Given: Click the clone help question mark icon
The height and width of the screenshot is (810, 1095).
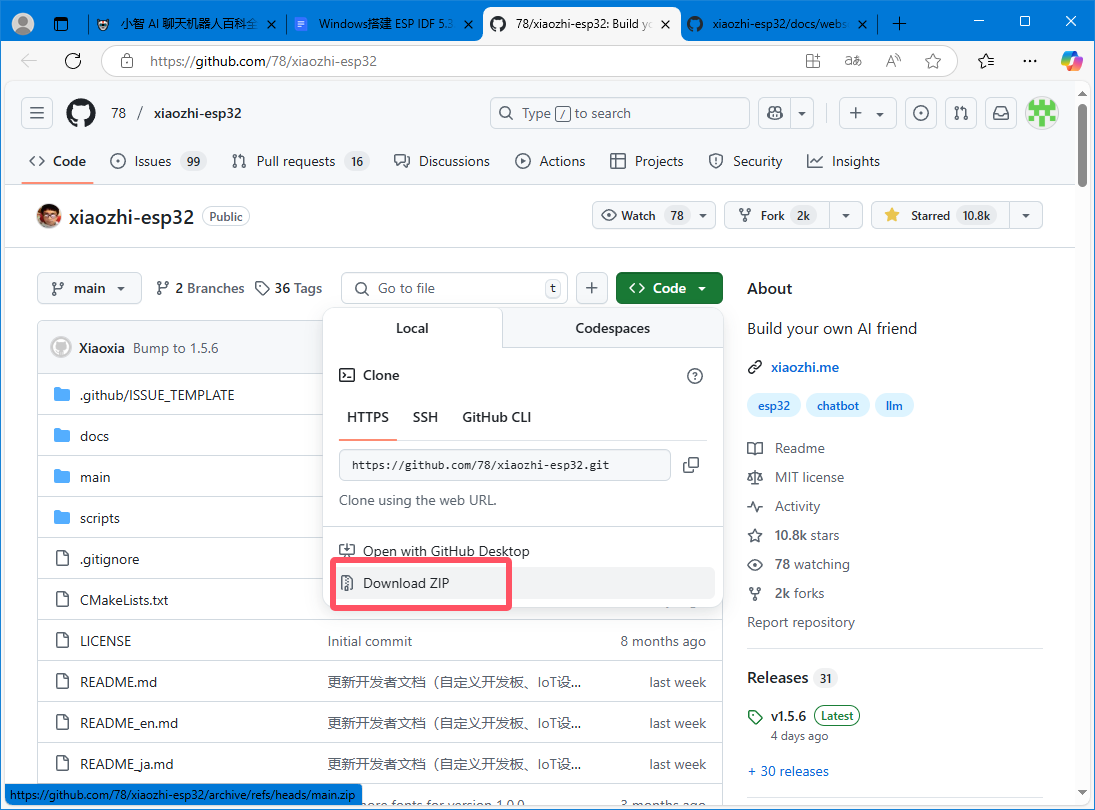Looking at the screenshot, I should [x=695, y=376].
